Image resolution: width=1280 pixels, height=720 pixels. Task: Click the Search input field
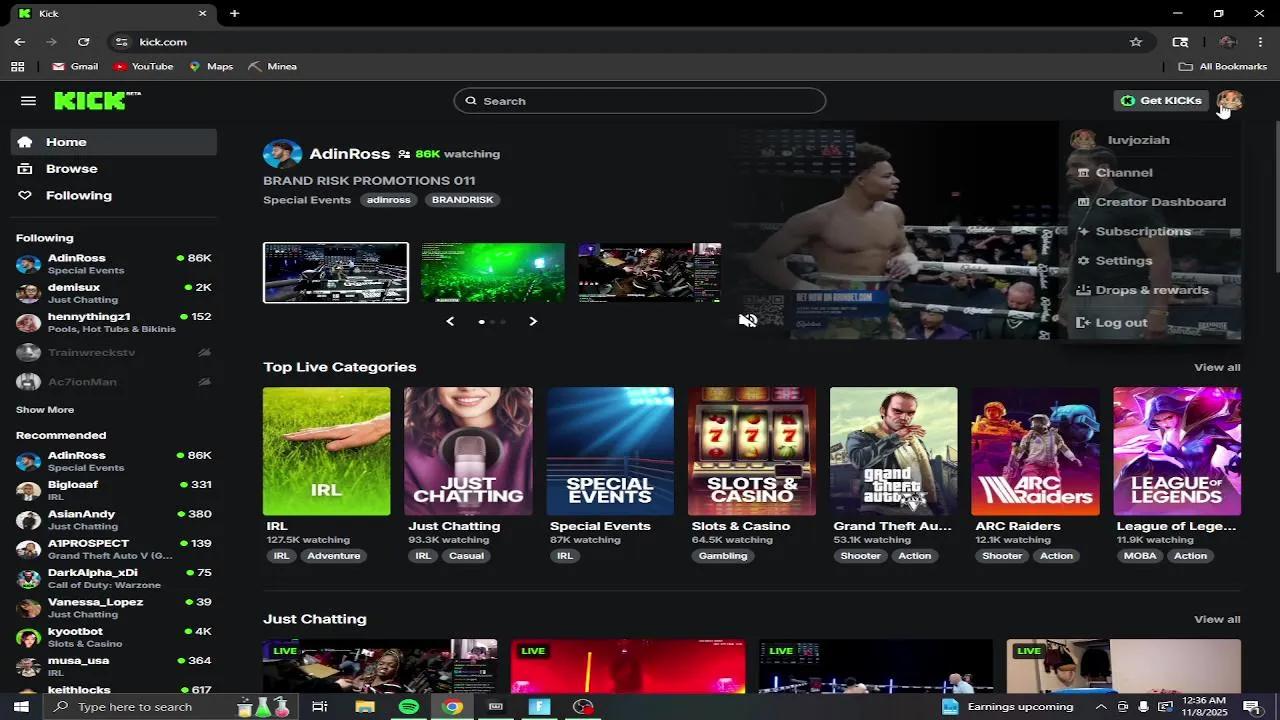(640, 101)
